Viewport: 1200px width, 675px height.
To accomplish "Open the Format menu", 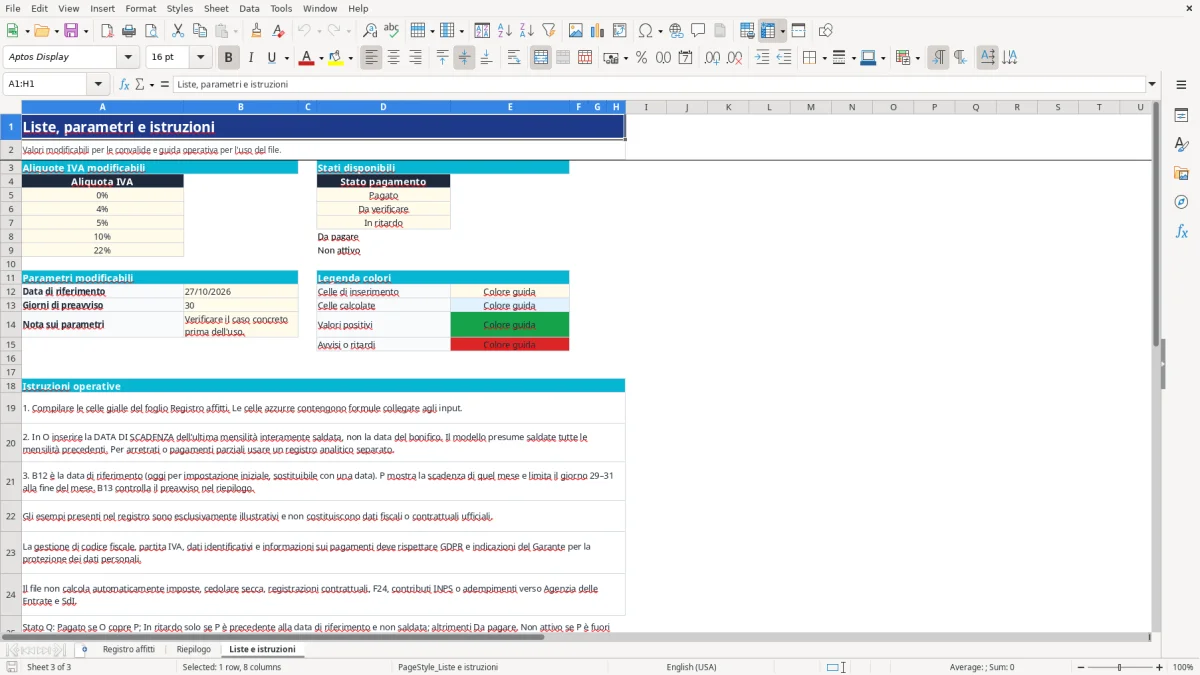I will (140, 8).
